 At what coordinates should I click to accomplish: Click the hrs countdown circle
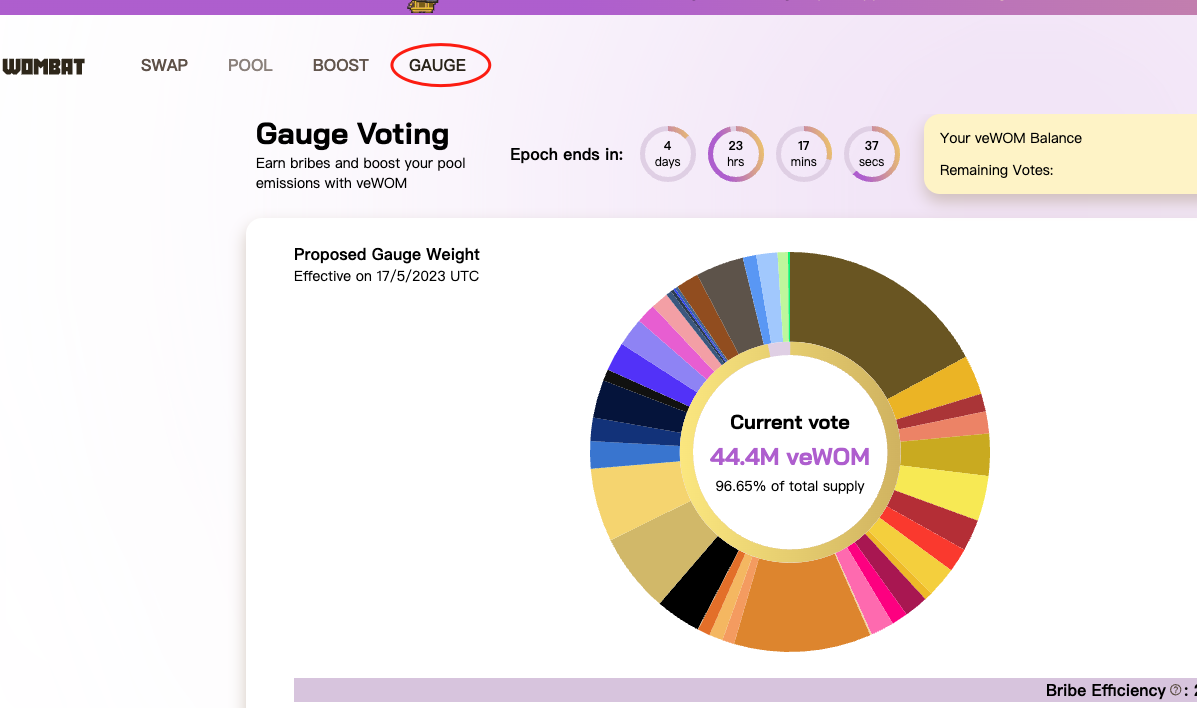(735, 154)
